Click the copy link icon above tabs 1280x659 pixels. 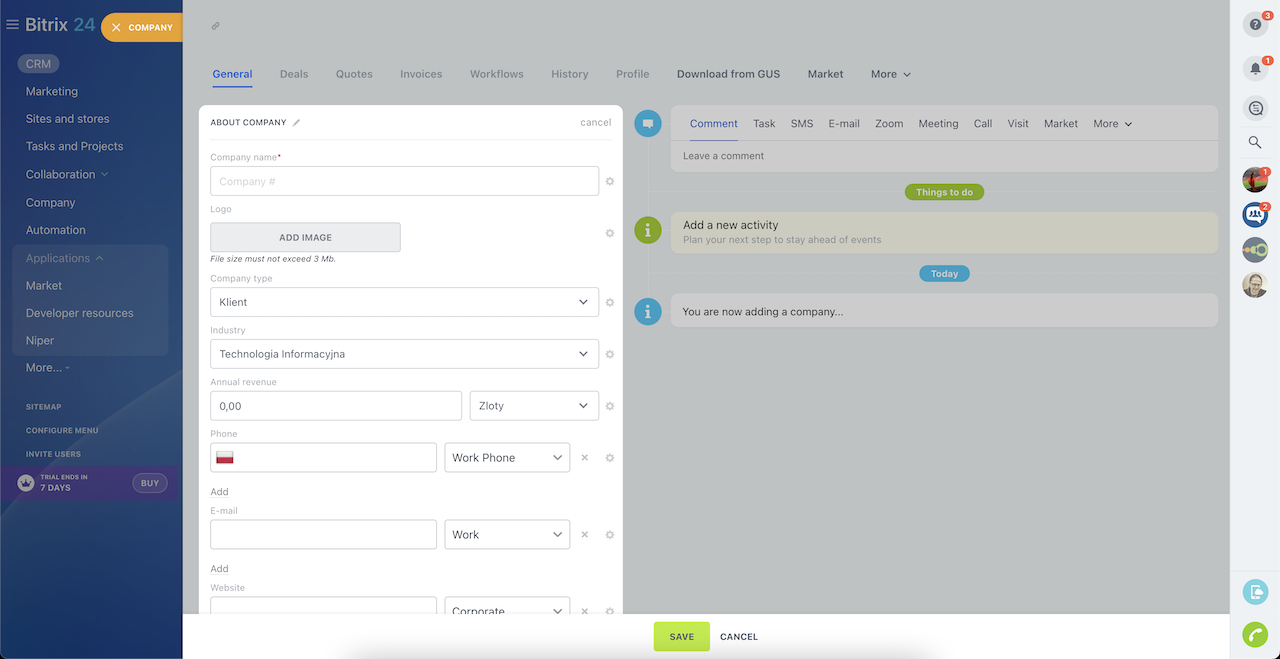coord(216,26)
